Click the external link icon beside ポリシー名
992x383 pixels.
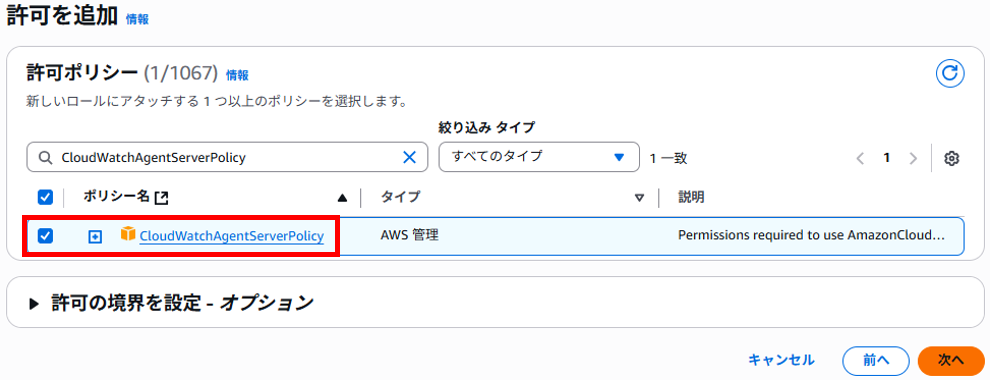pos(162,198)
